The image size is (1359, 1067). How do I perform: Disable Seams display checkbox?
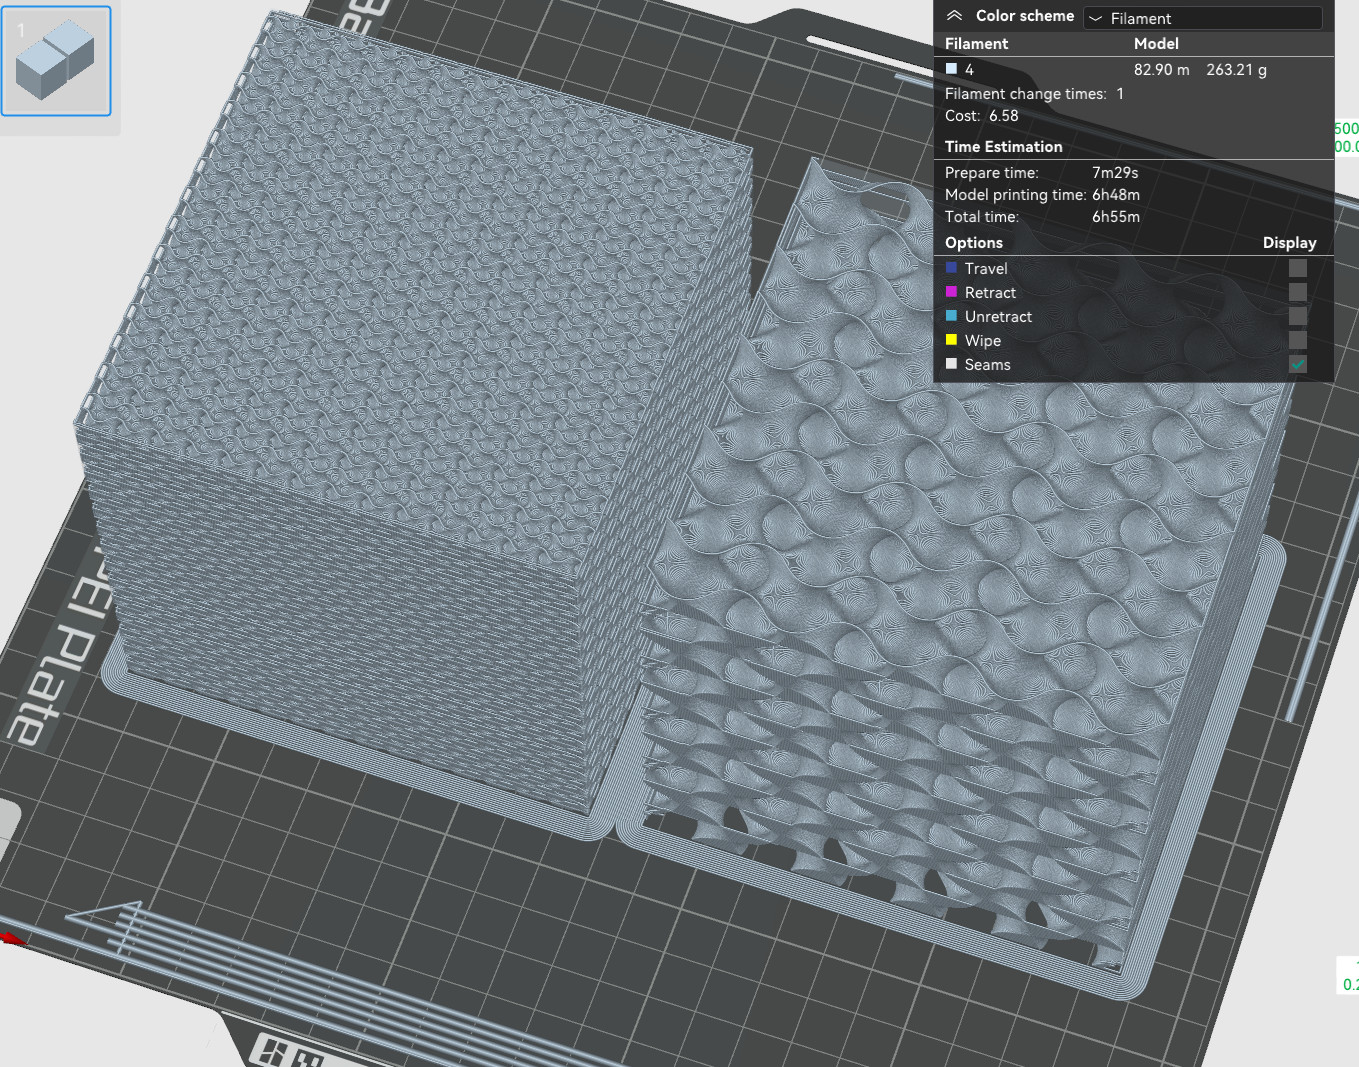coord(1298,364)
